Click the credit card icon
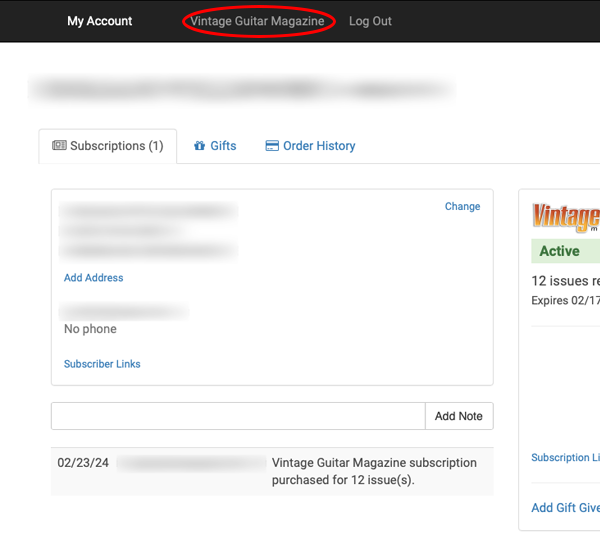600x560 pixels. click(272, 145)
